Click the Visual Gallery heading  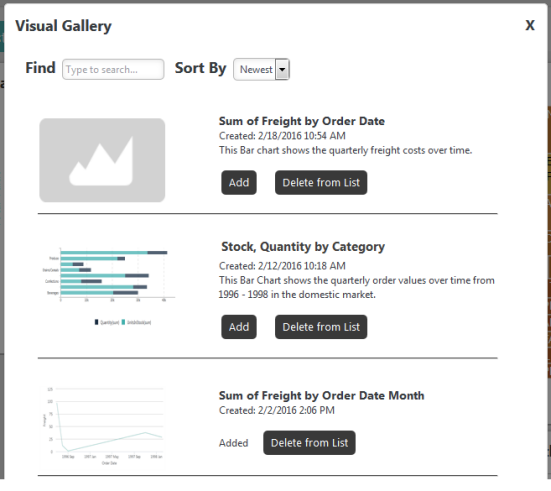point(63,26)
